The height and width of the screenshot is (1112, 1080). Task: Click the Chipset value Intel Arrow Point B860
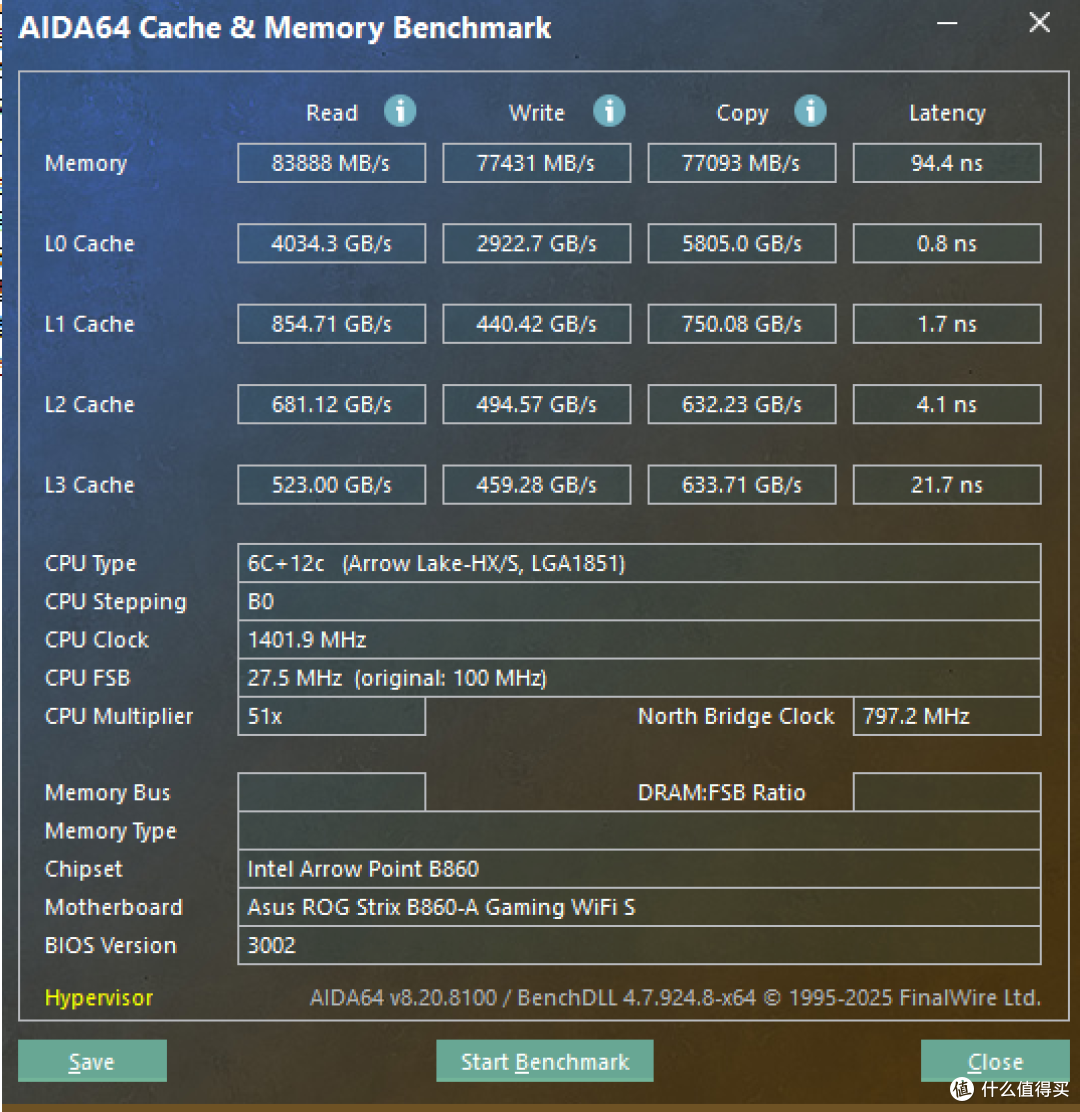[x=639, y=869]
